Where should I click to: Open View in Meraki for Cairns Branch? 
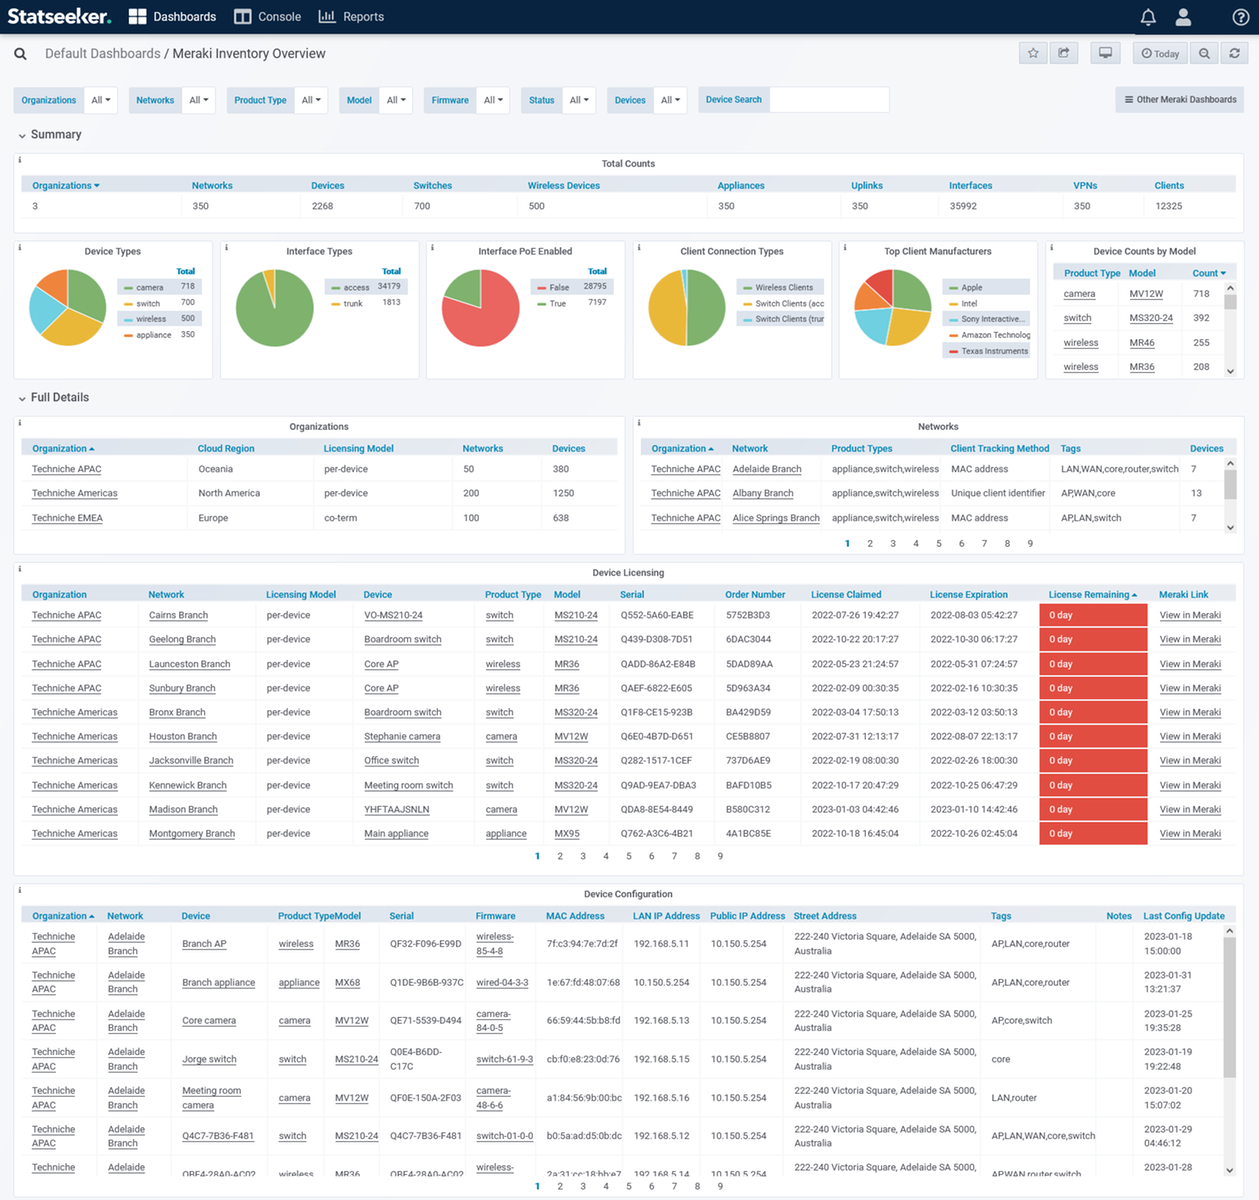point(1189,615)
